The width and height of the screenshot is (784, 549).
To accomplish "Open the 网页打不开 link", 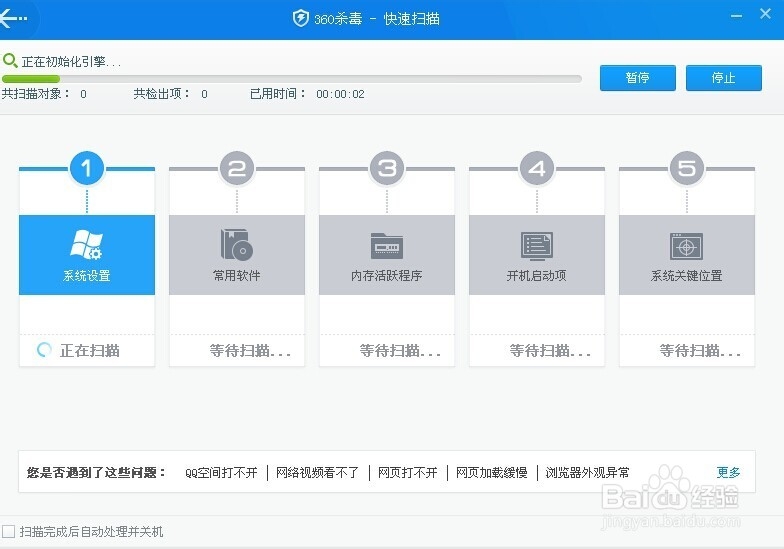I will (408, 472).
